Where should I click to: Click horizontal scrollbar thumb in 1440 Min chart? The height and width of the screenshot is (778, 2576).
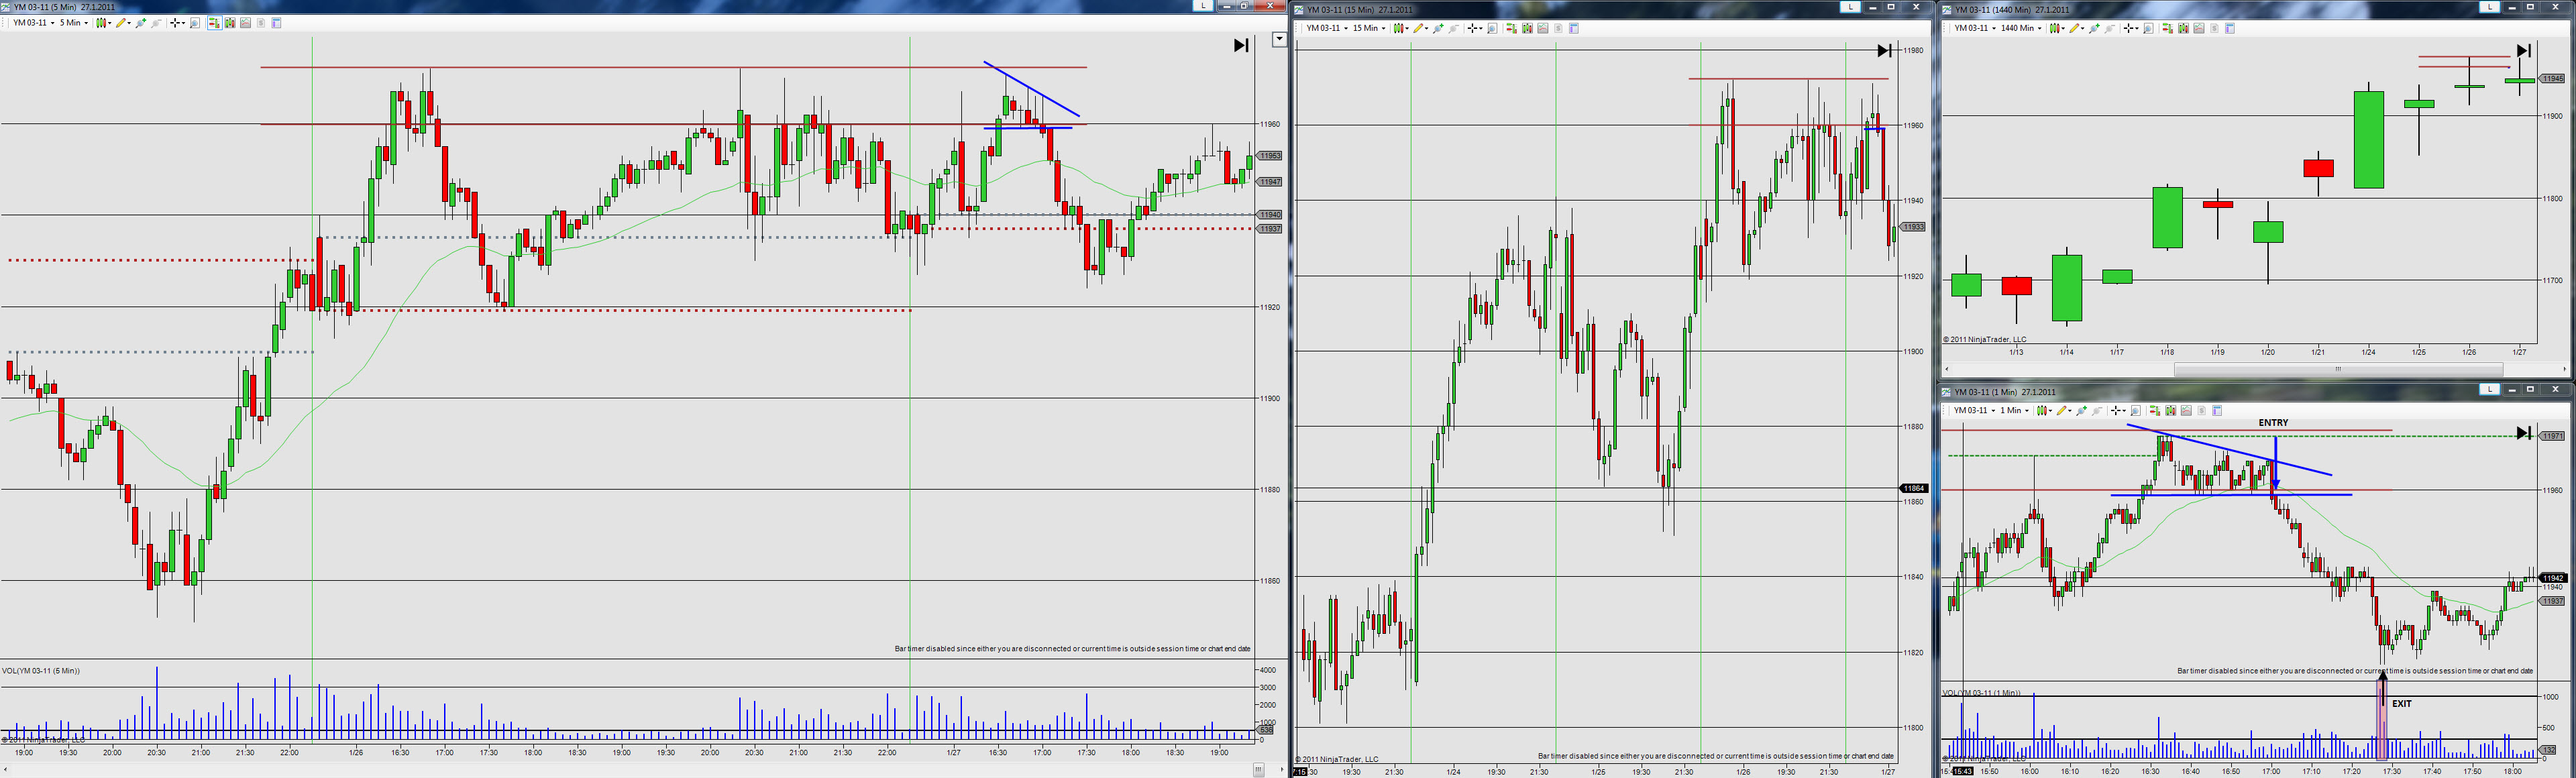2337,369
